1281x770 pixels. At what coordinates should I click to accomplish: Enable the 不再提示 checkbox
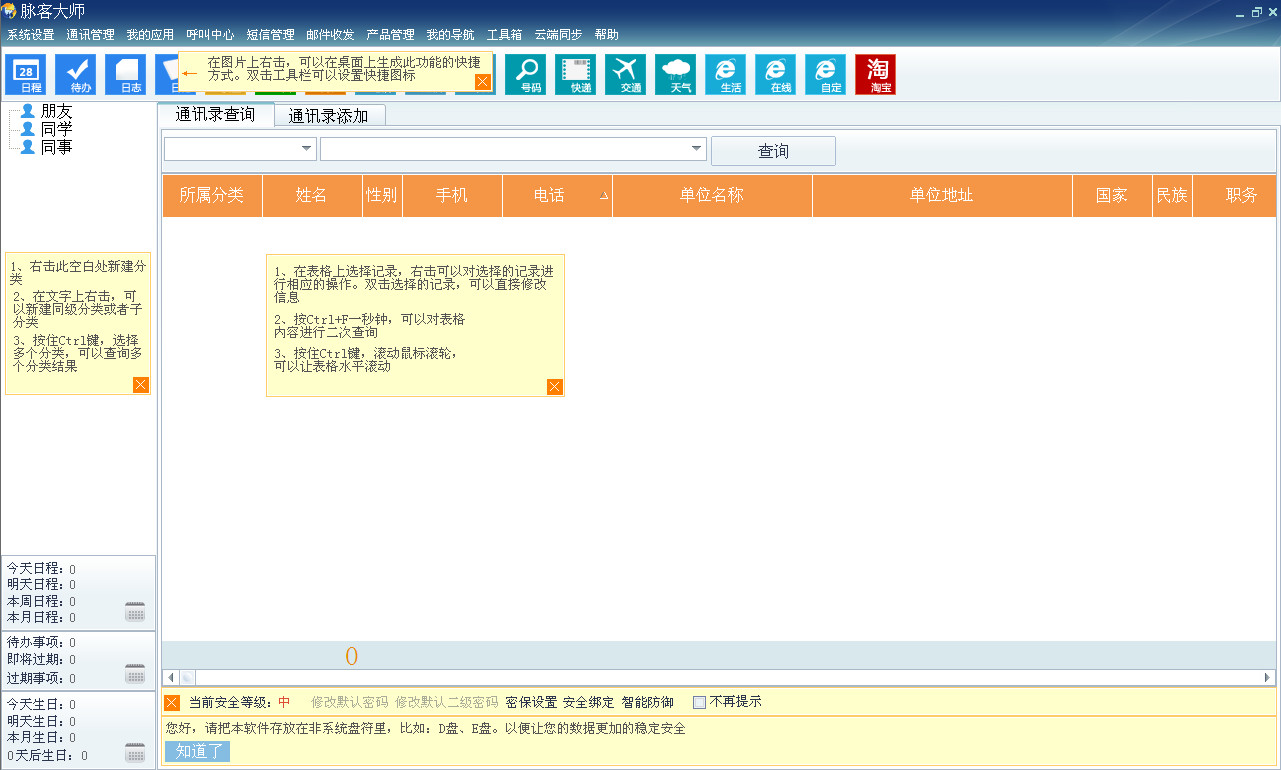(x=698, y=701)
